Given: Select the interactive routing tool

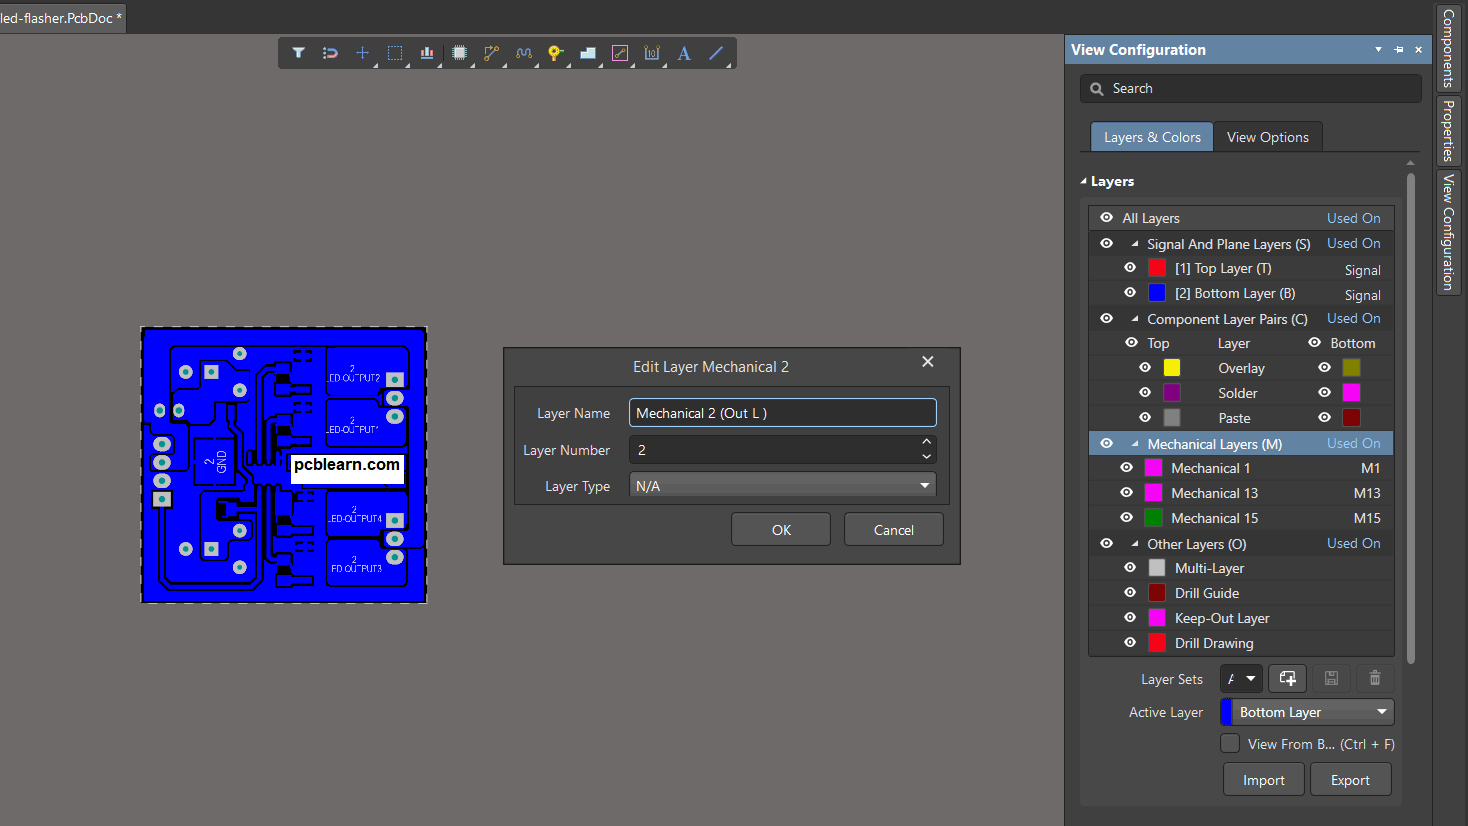Looking at the screenshot, I should pos(491,53).
